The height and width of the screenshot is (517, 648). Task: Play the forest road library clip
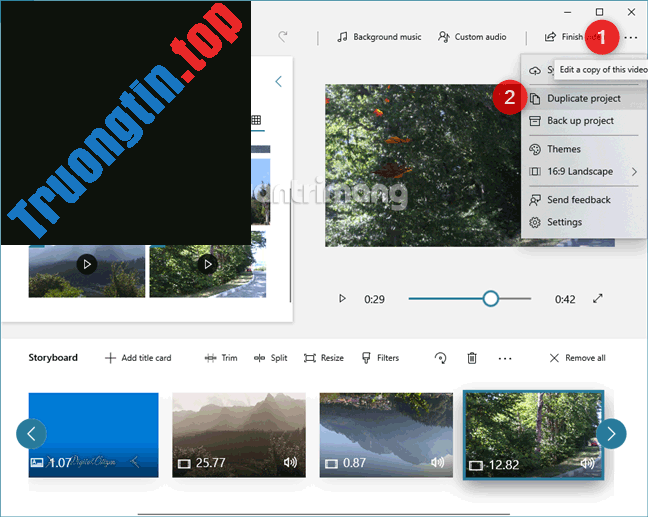click(x=208, y=264)
